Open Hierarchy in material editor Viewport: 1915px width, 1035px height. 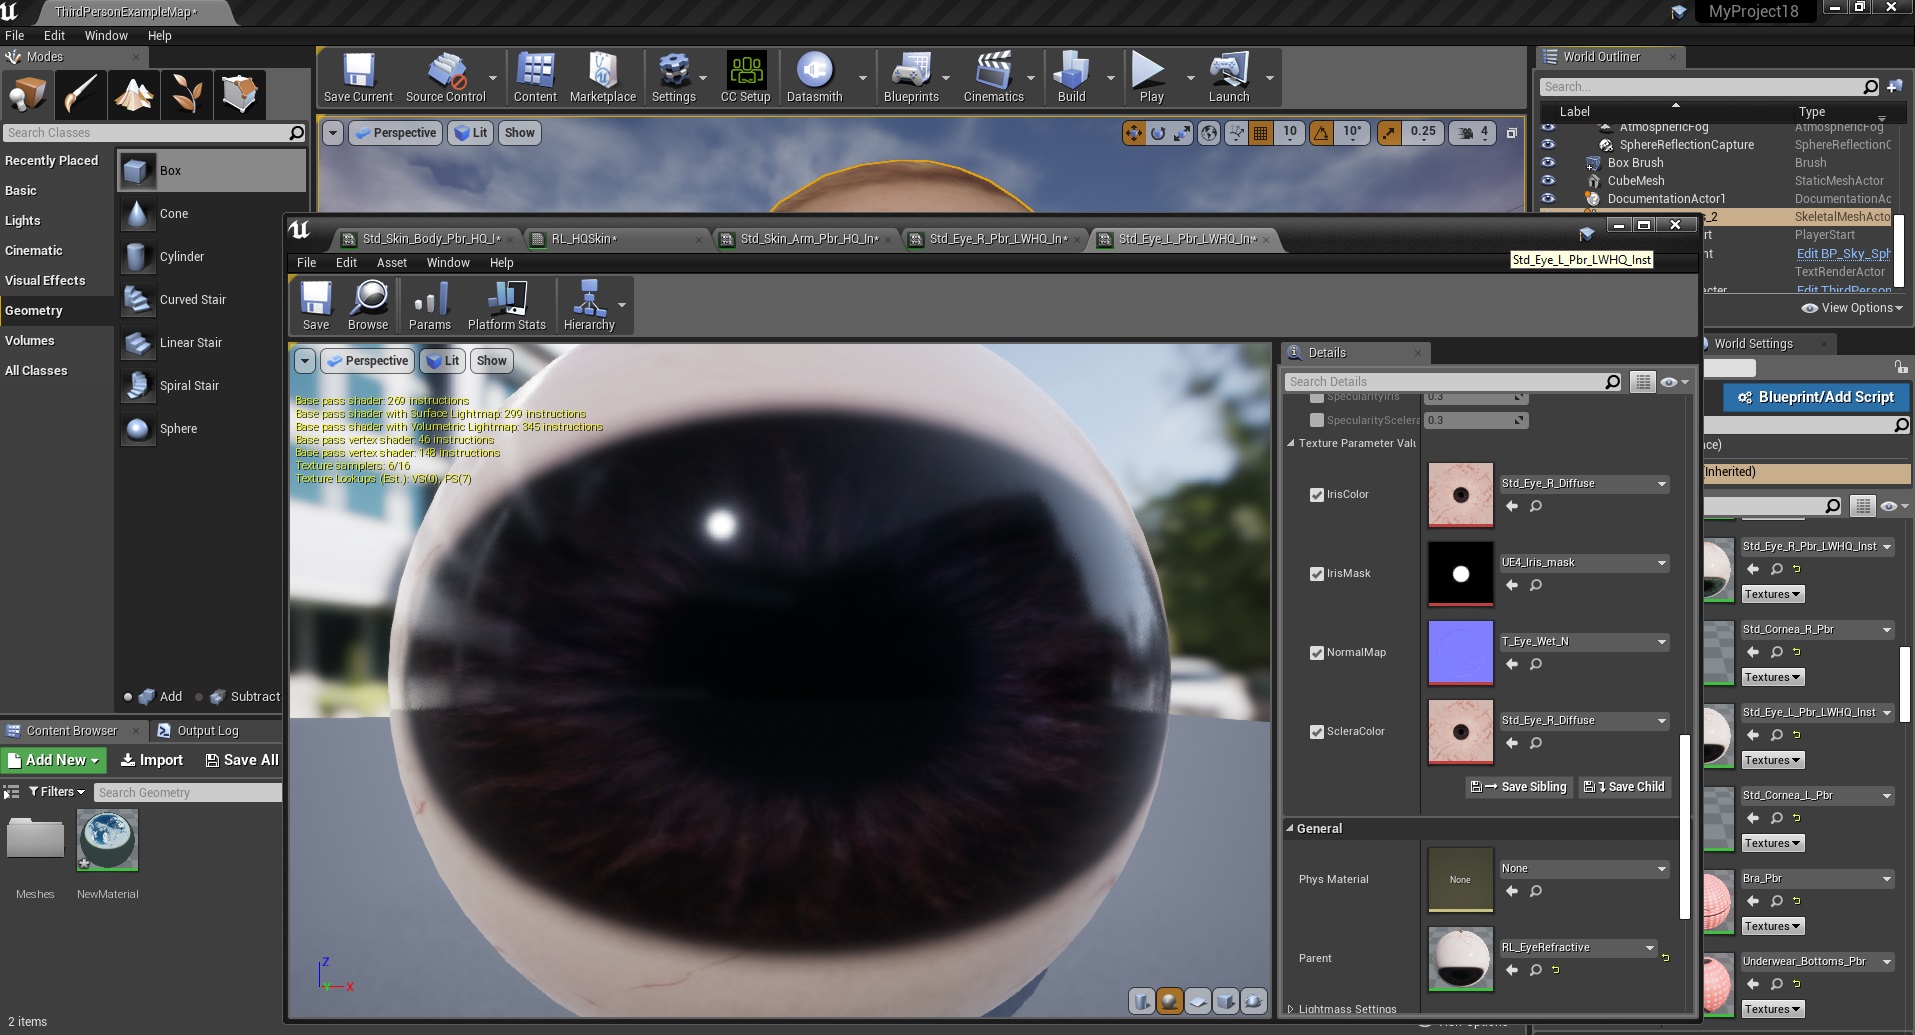(x=589, y=305)
